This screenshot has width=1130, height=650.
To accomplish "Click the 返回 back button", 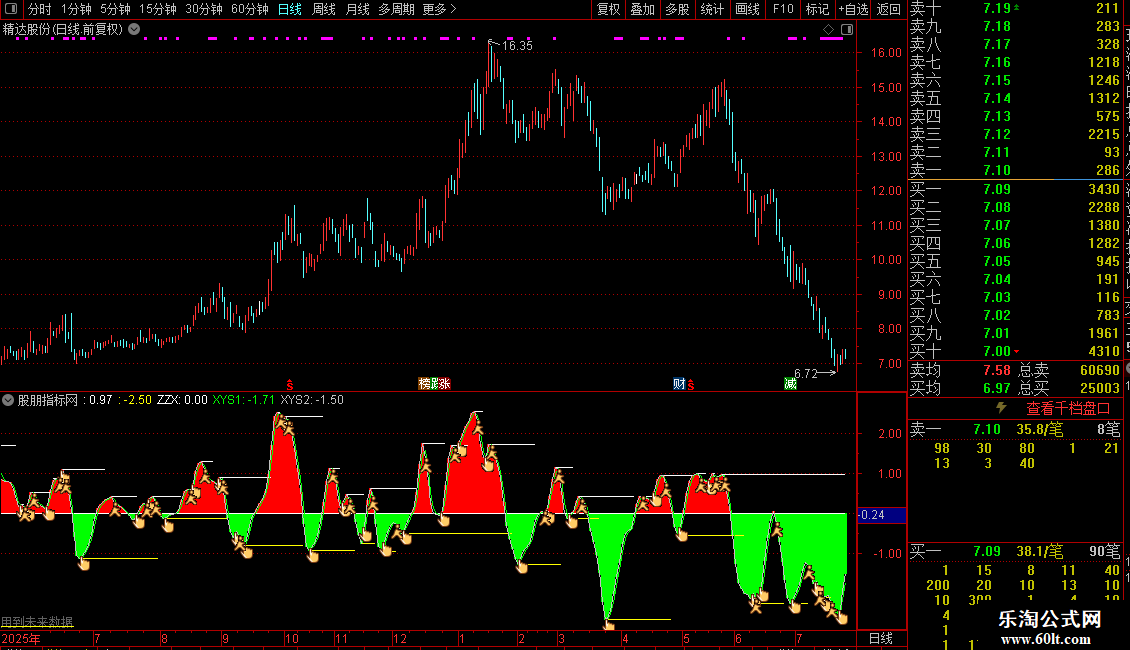I will (889, 9).
